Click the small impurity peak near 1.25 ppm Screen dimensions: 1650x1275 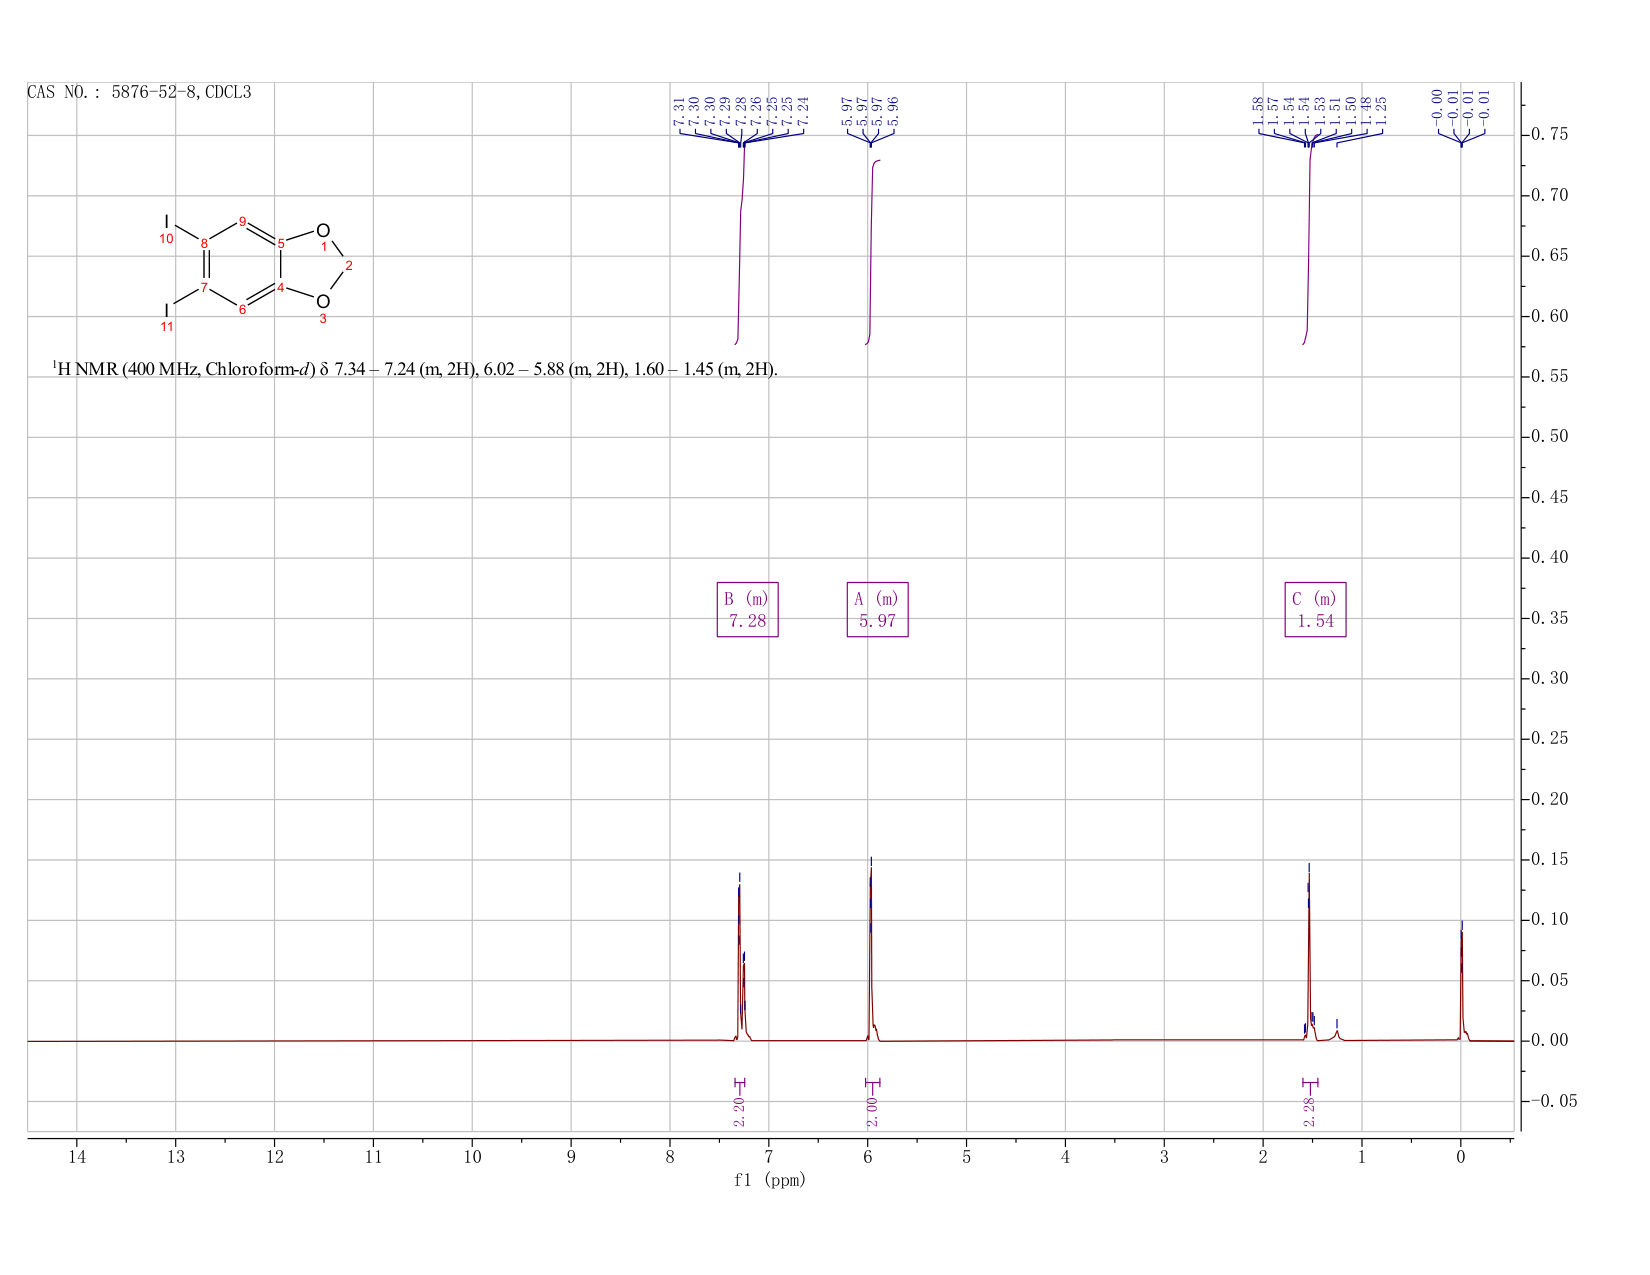pos(1337,1034)
